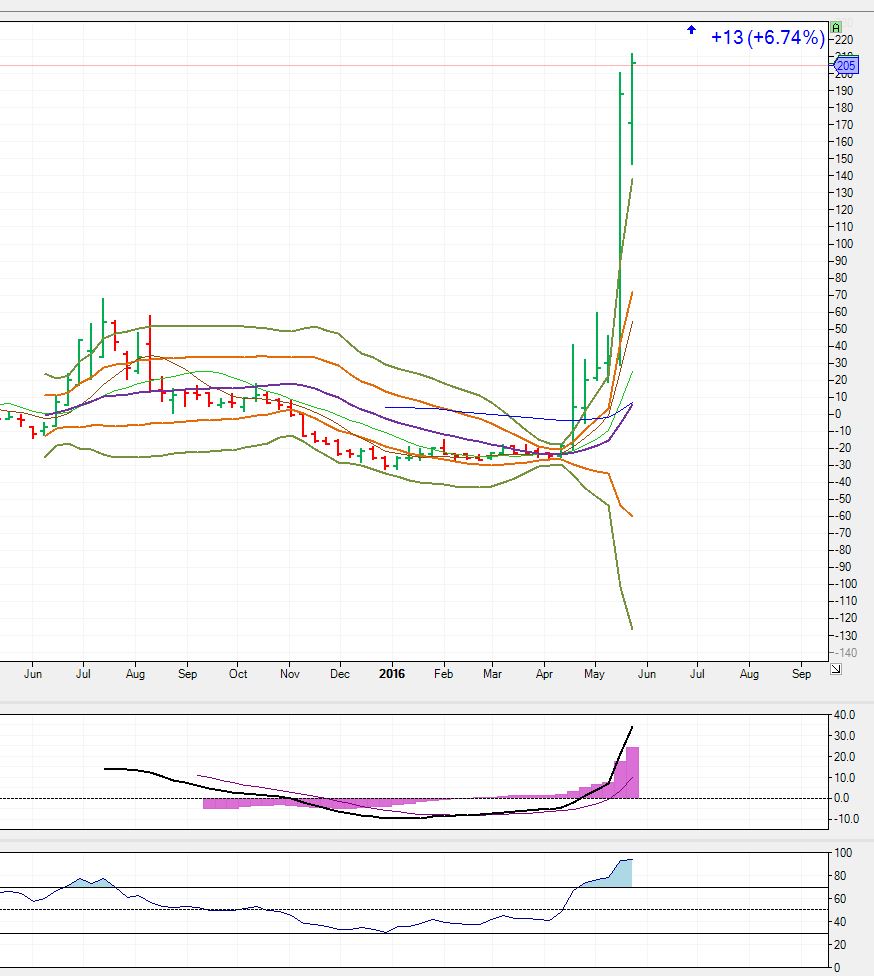This screenshot has height=976, width=874.
Task: Select the latest green price bar
Action: click(x=632, y=108)
